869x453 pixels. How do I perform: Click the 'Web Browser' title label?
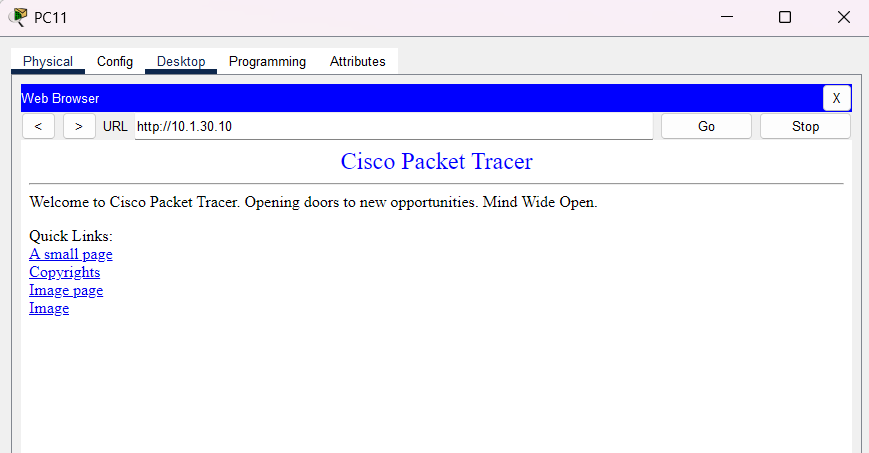tap(60, 99)
